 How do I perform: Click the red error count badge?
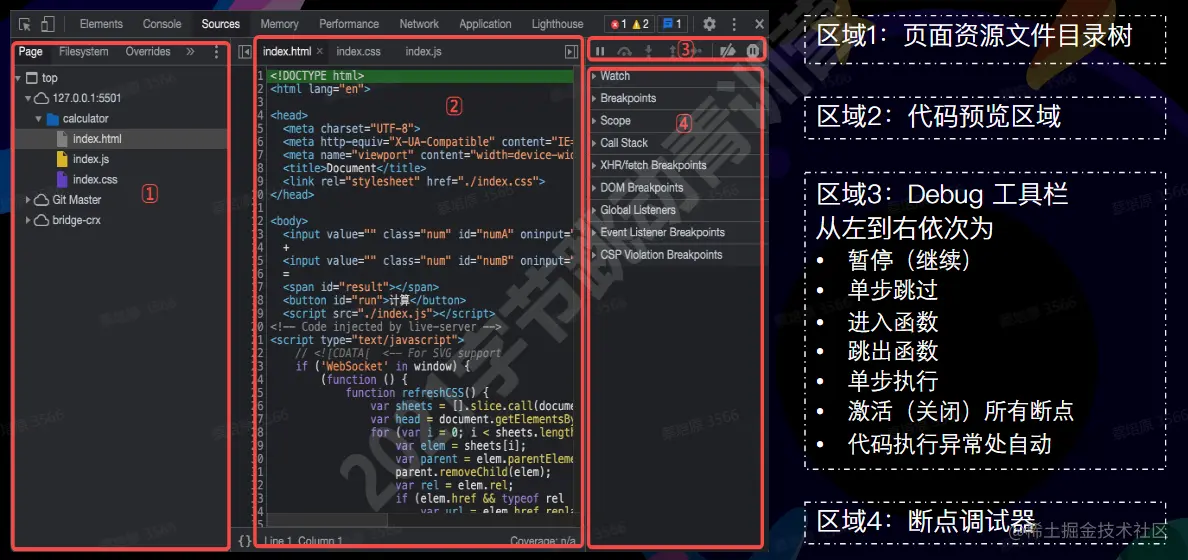[x=618, y=24]
